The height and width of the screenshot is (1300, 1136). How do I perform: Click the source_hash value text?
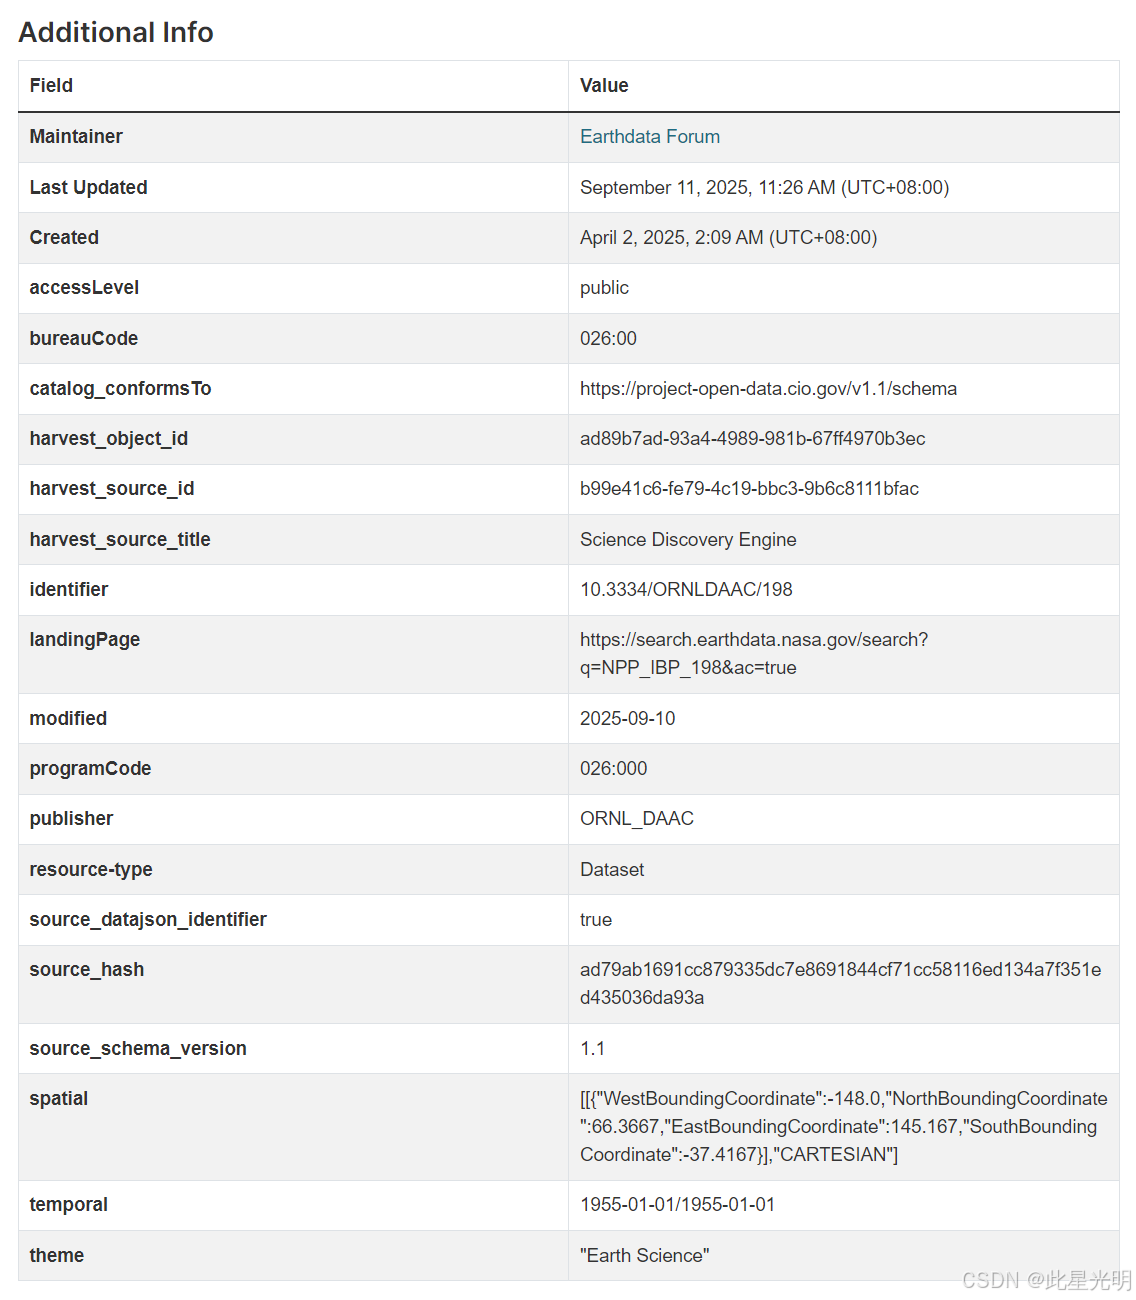tap(840, 983)
